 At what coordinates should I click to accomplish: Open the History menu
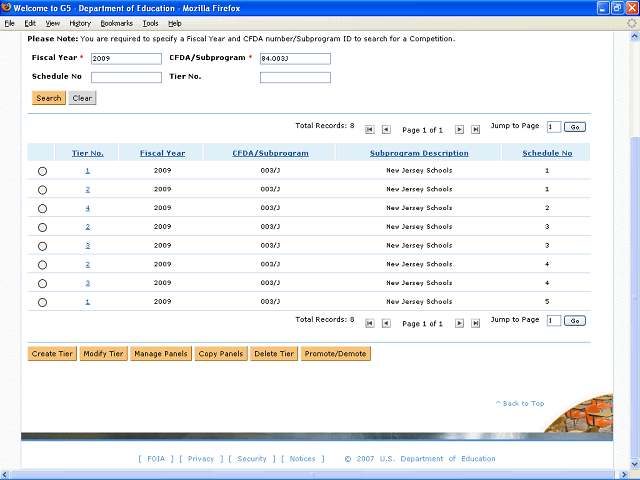[80, 23]
